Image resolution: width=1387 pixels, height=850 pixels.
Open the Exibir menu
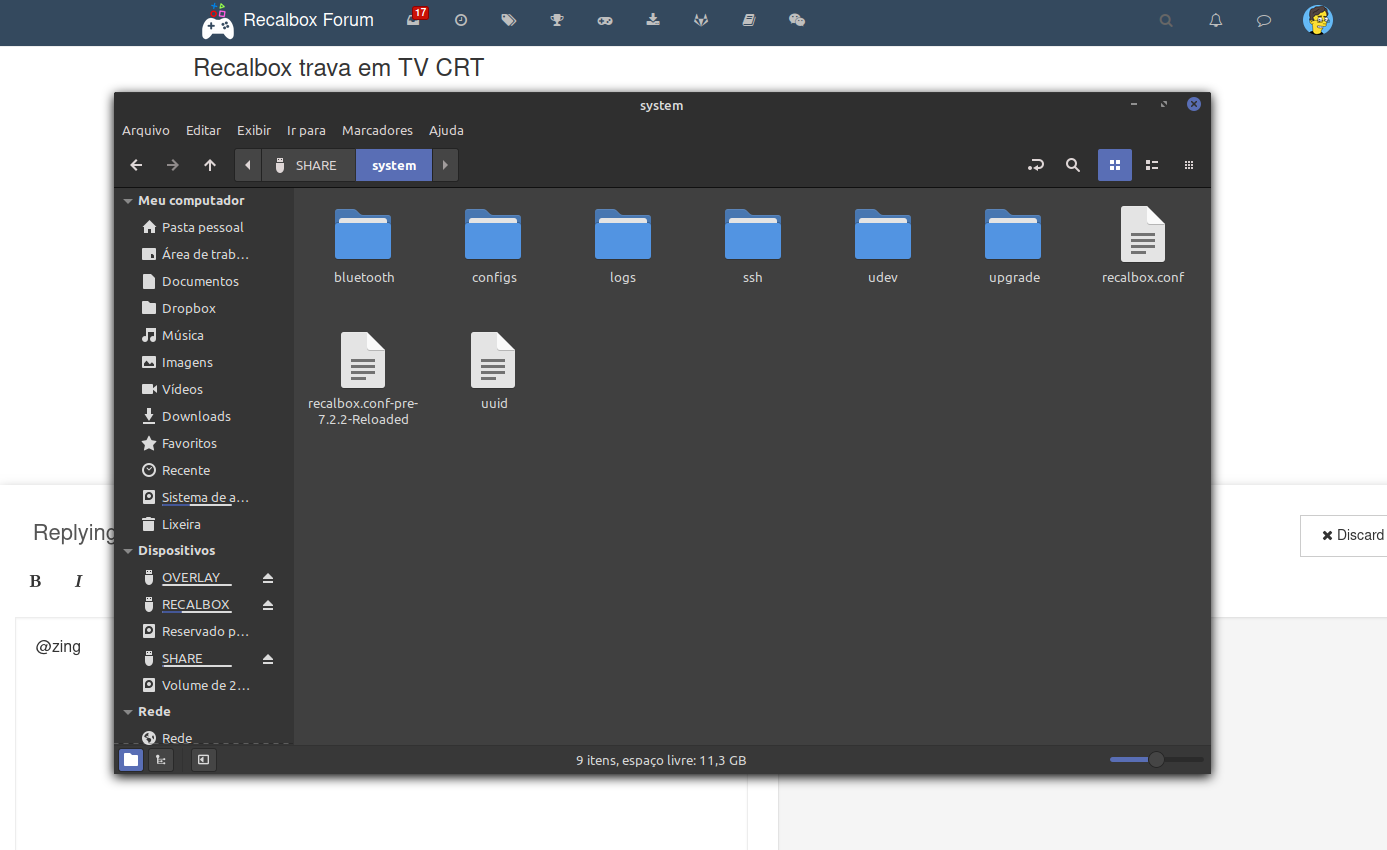click(x=254, y=130)
